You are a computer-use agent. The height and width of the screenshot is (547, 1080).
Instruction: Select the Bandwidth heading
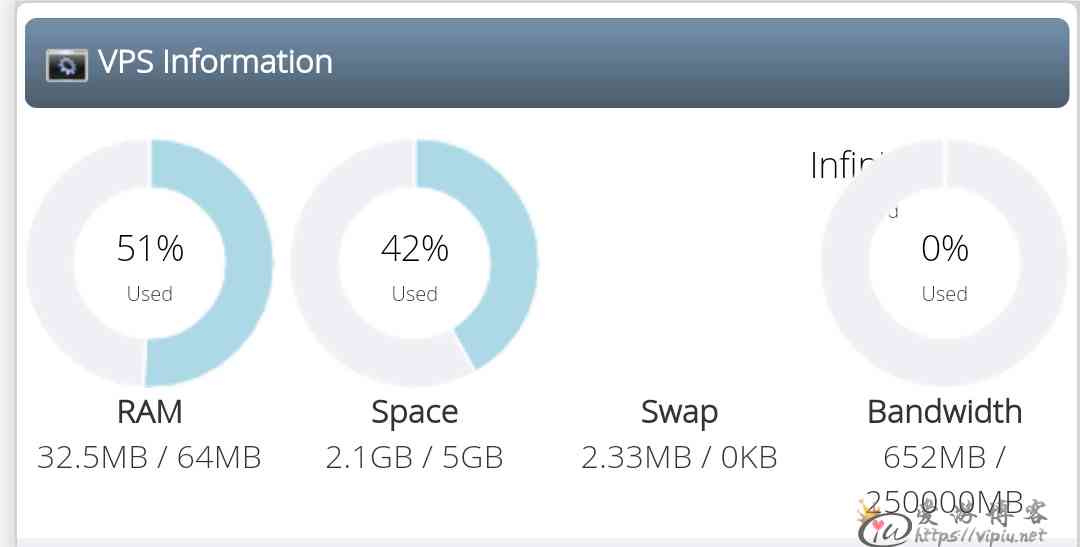[944, 412]
